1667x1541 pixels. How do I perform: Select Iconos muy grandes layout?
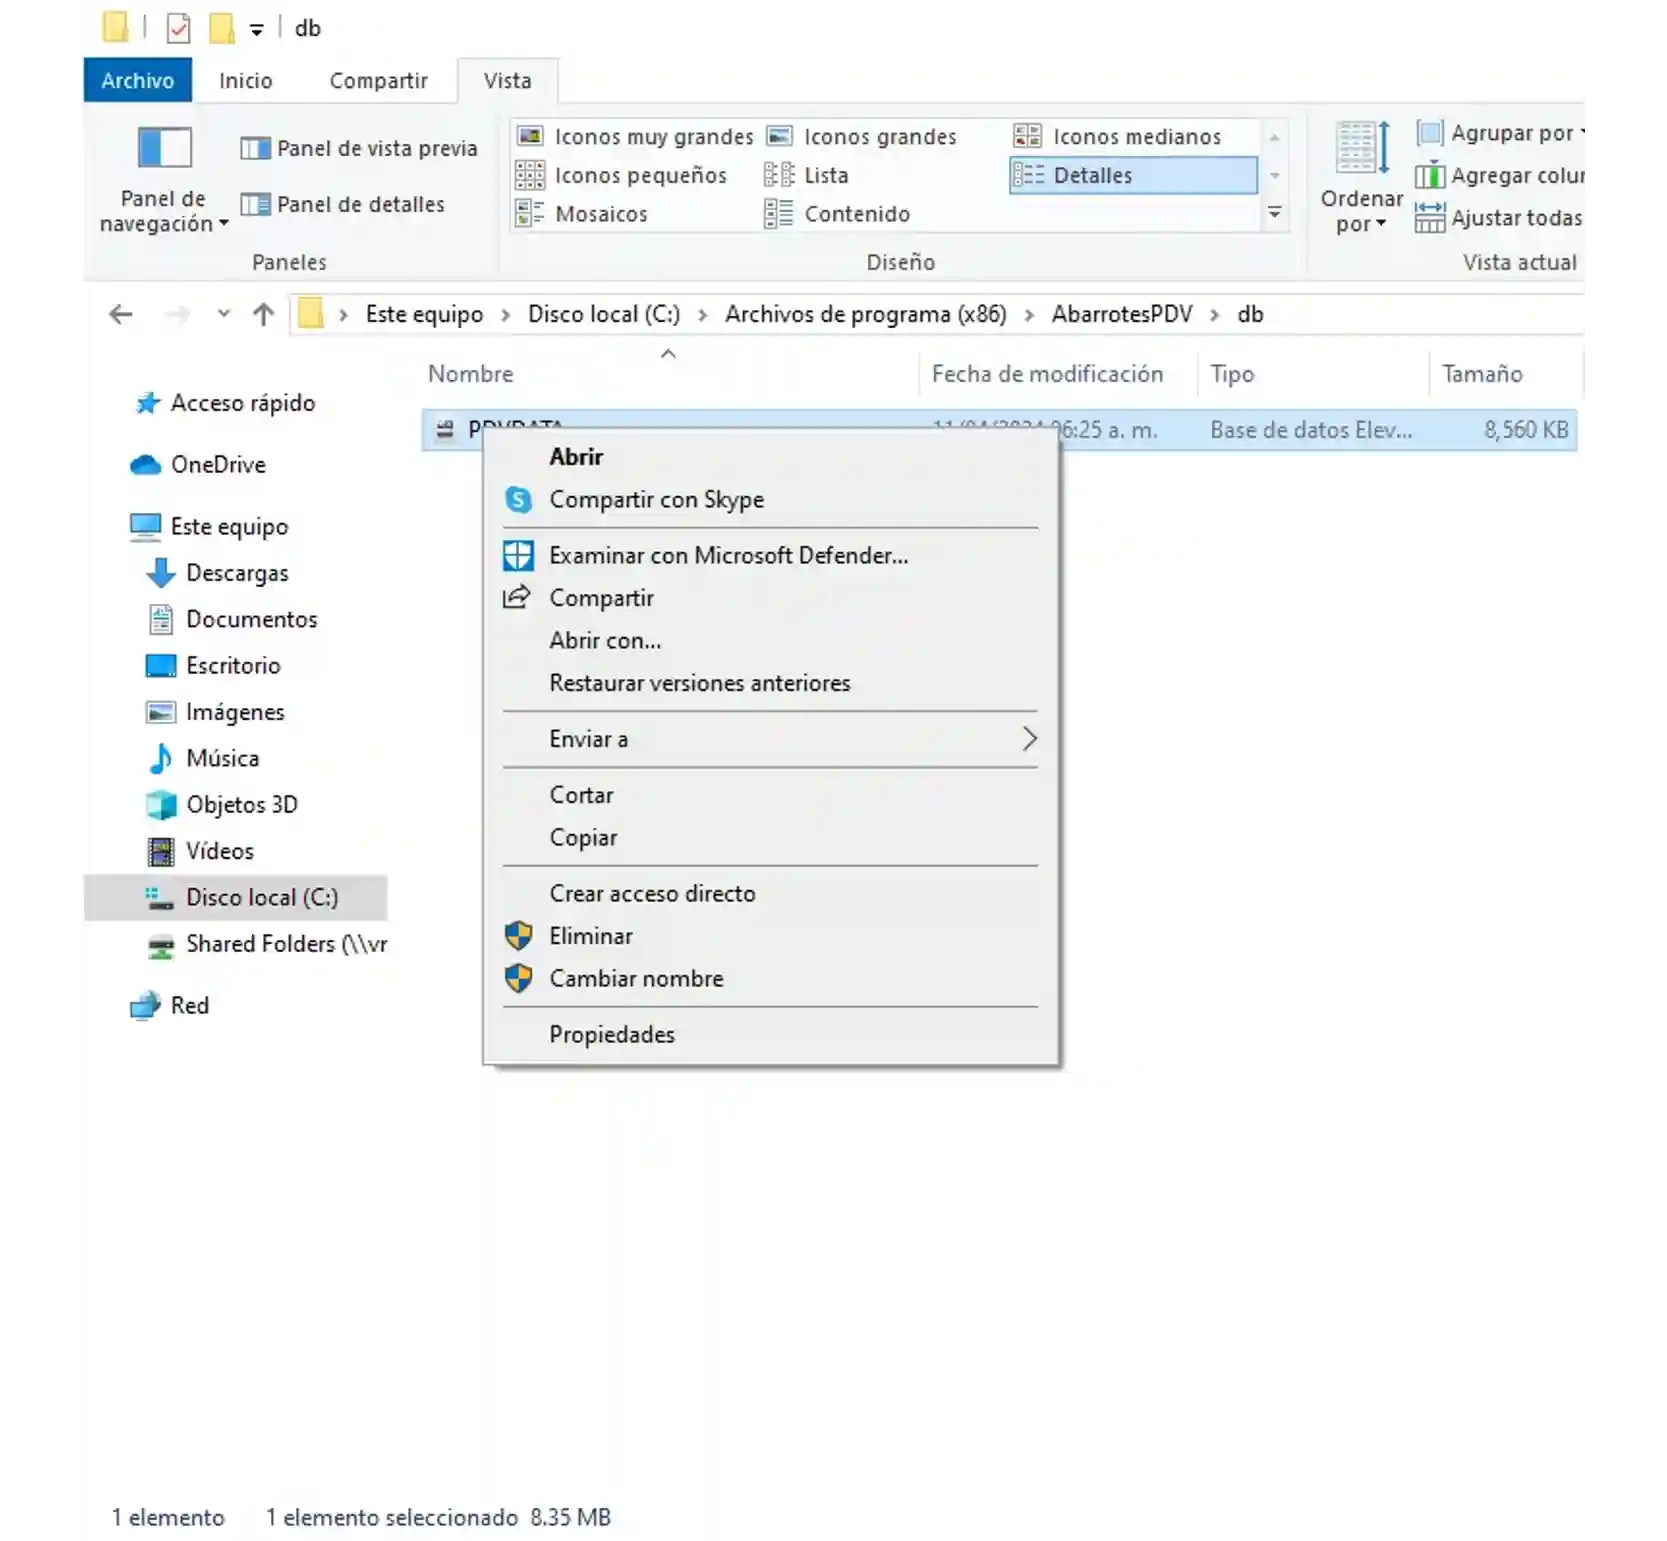coord(634,136)
